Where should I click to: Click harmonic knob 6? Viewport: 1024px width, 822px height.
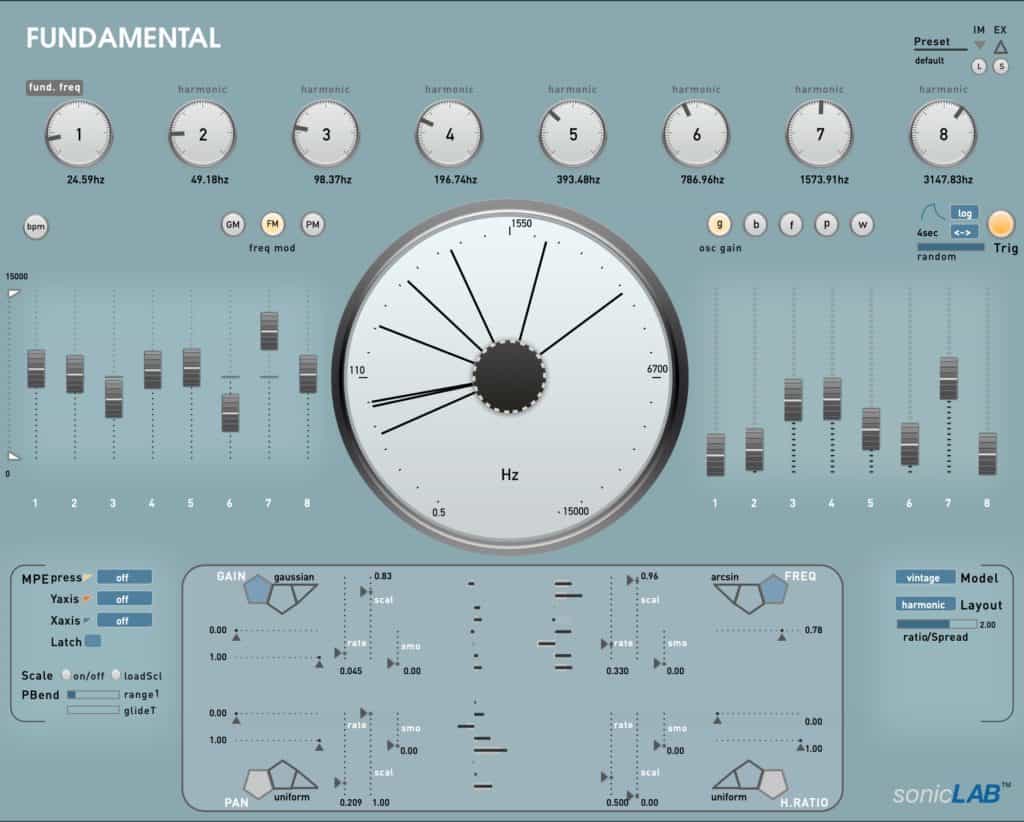coord(696,134)
